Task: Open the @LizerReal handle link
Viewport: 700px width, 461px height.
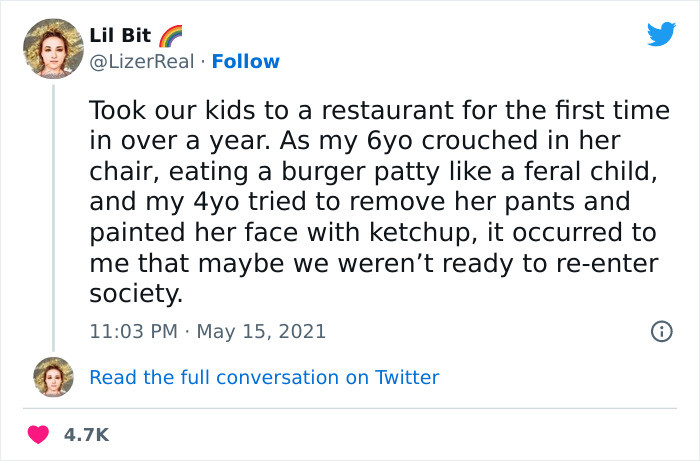Action: click(139, 62)
